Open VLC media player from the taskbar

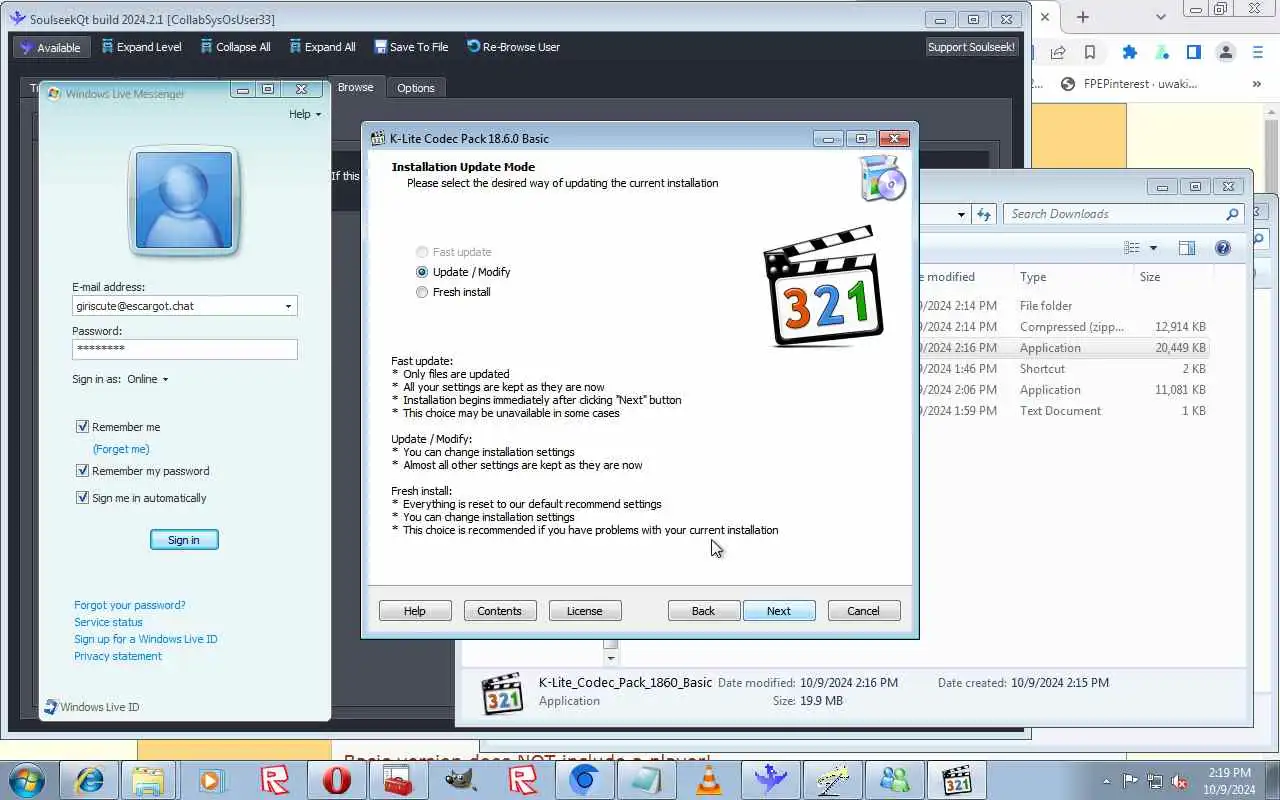[x=709, y=779]
